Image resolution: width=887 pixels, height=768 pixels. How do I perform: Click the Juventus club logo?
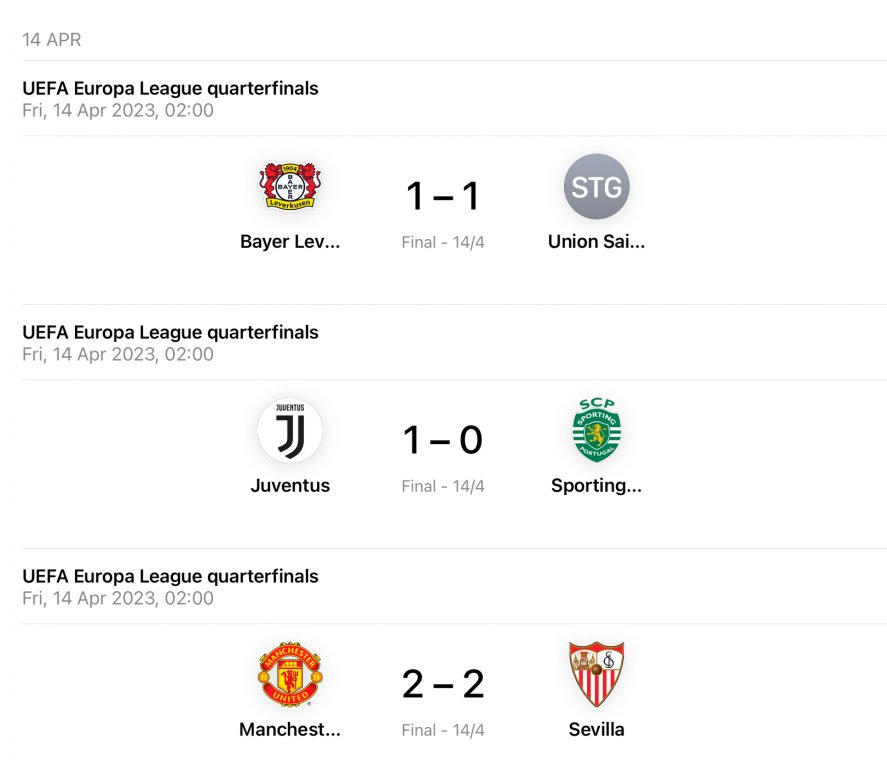pyautogui.click(x=290, y=430)
